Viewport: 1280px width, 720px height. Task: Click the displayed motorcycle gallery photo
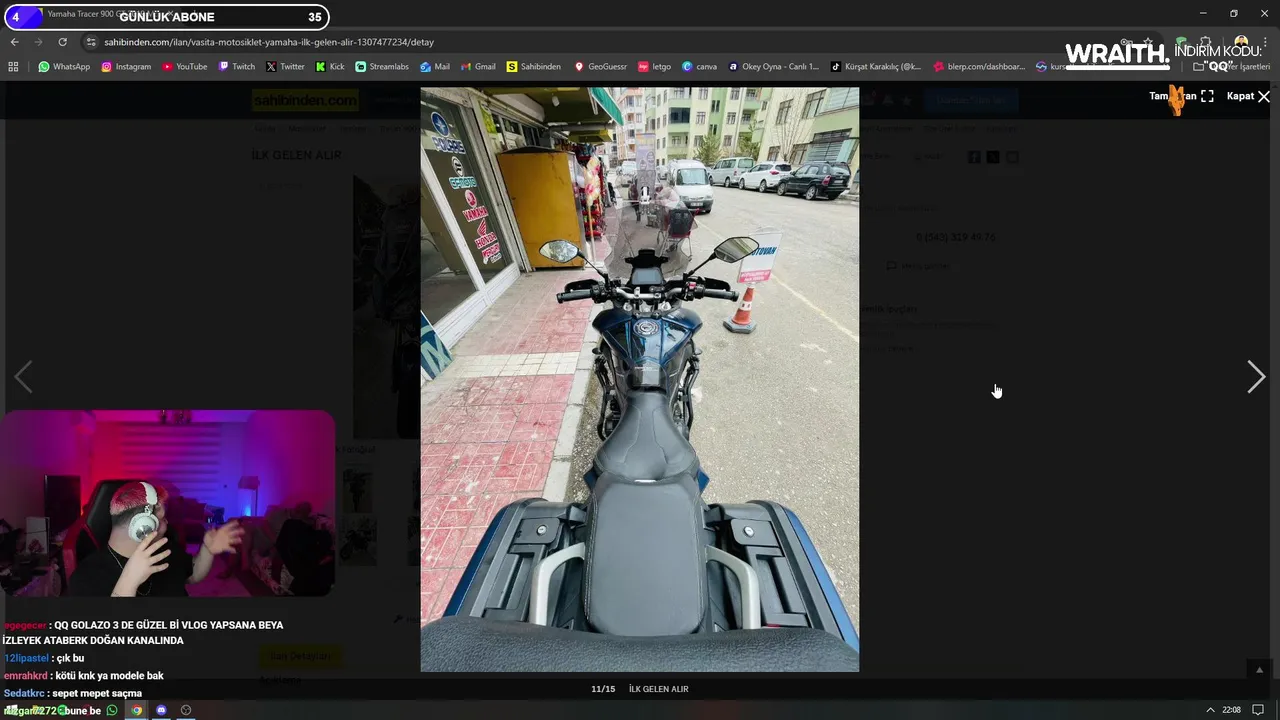(639, 379)
